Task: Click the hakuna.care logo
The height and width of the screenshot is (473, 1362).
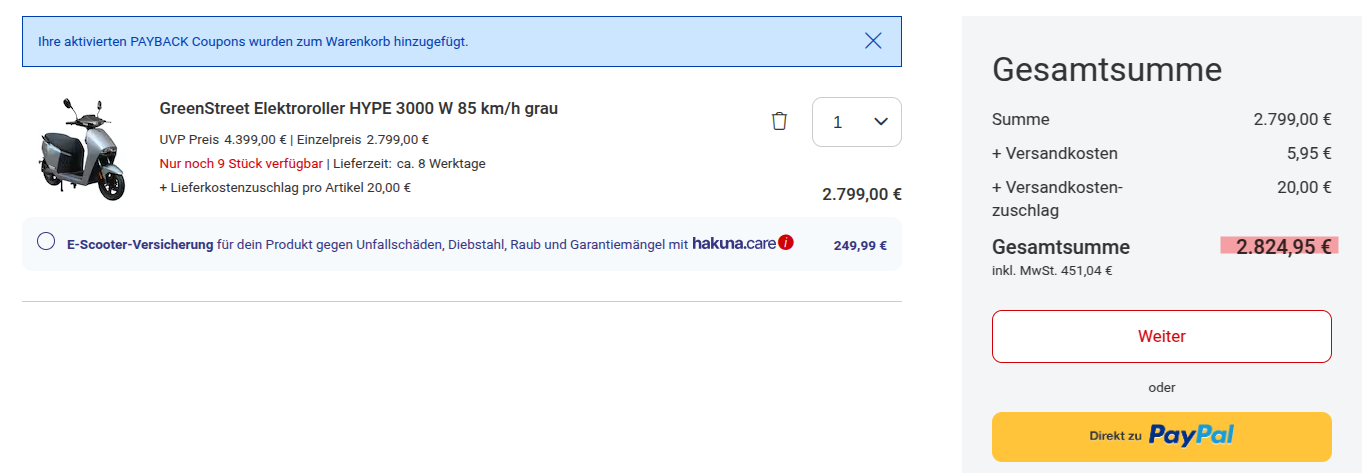Action: 733,243
